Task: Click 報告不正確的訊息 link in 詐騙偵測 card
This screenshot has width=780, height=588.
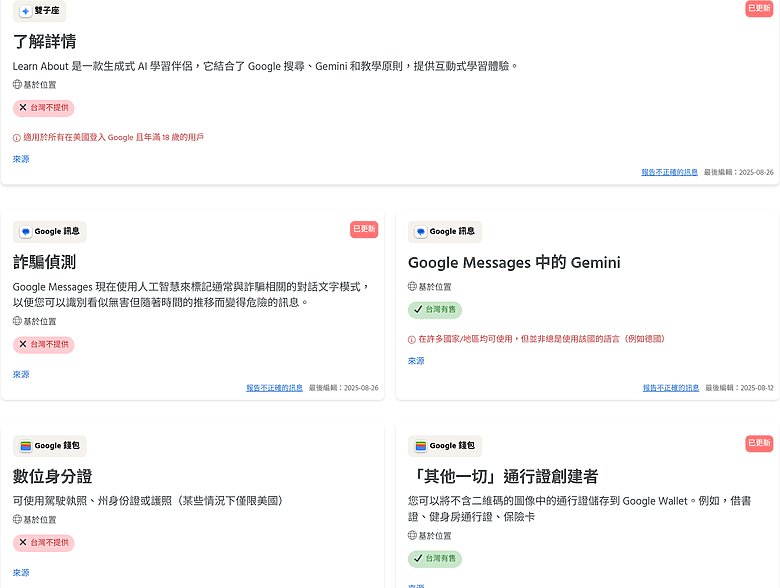Action: click(274, 388)
